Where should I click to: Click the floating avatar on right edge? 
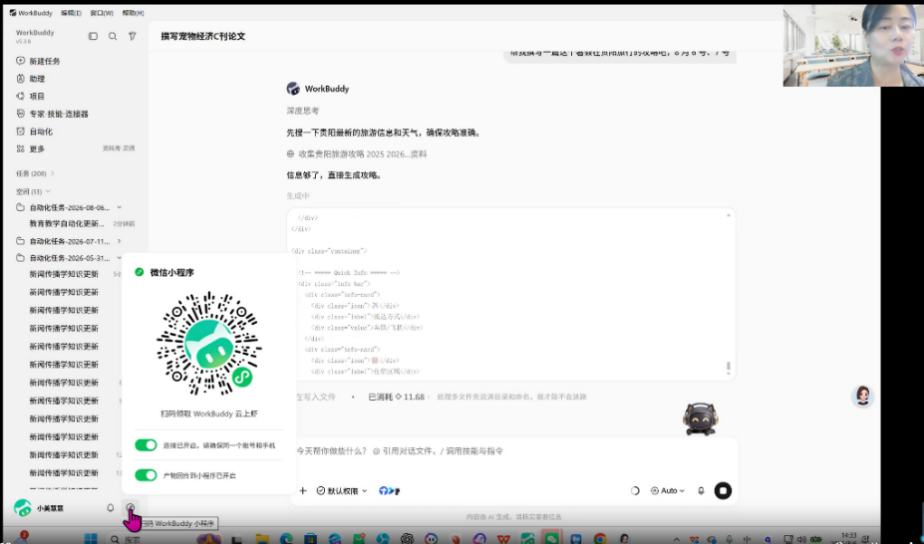pyautogui.click(x=863, y=395)
